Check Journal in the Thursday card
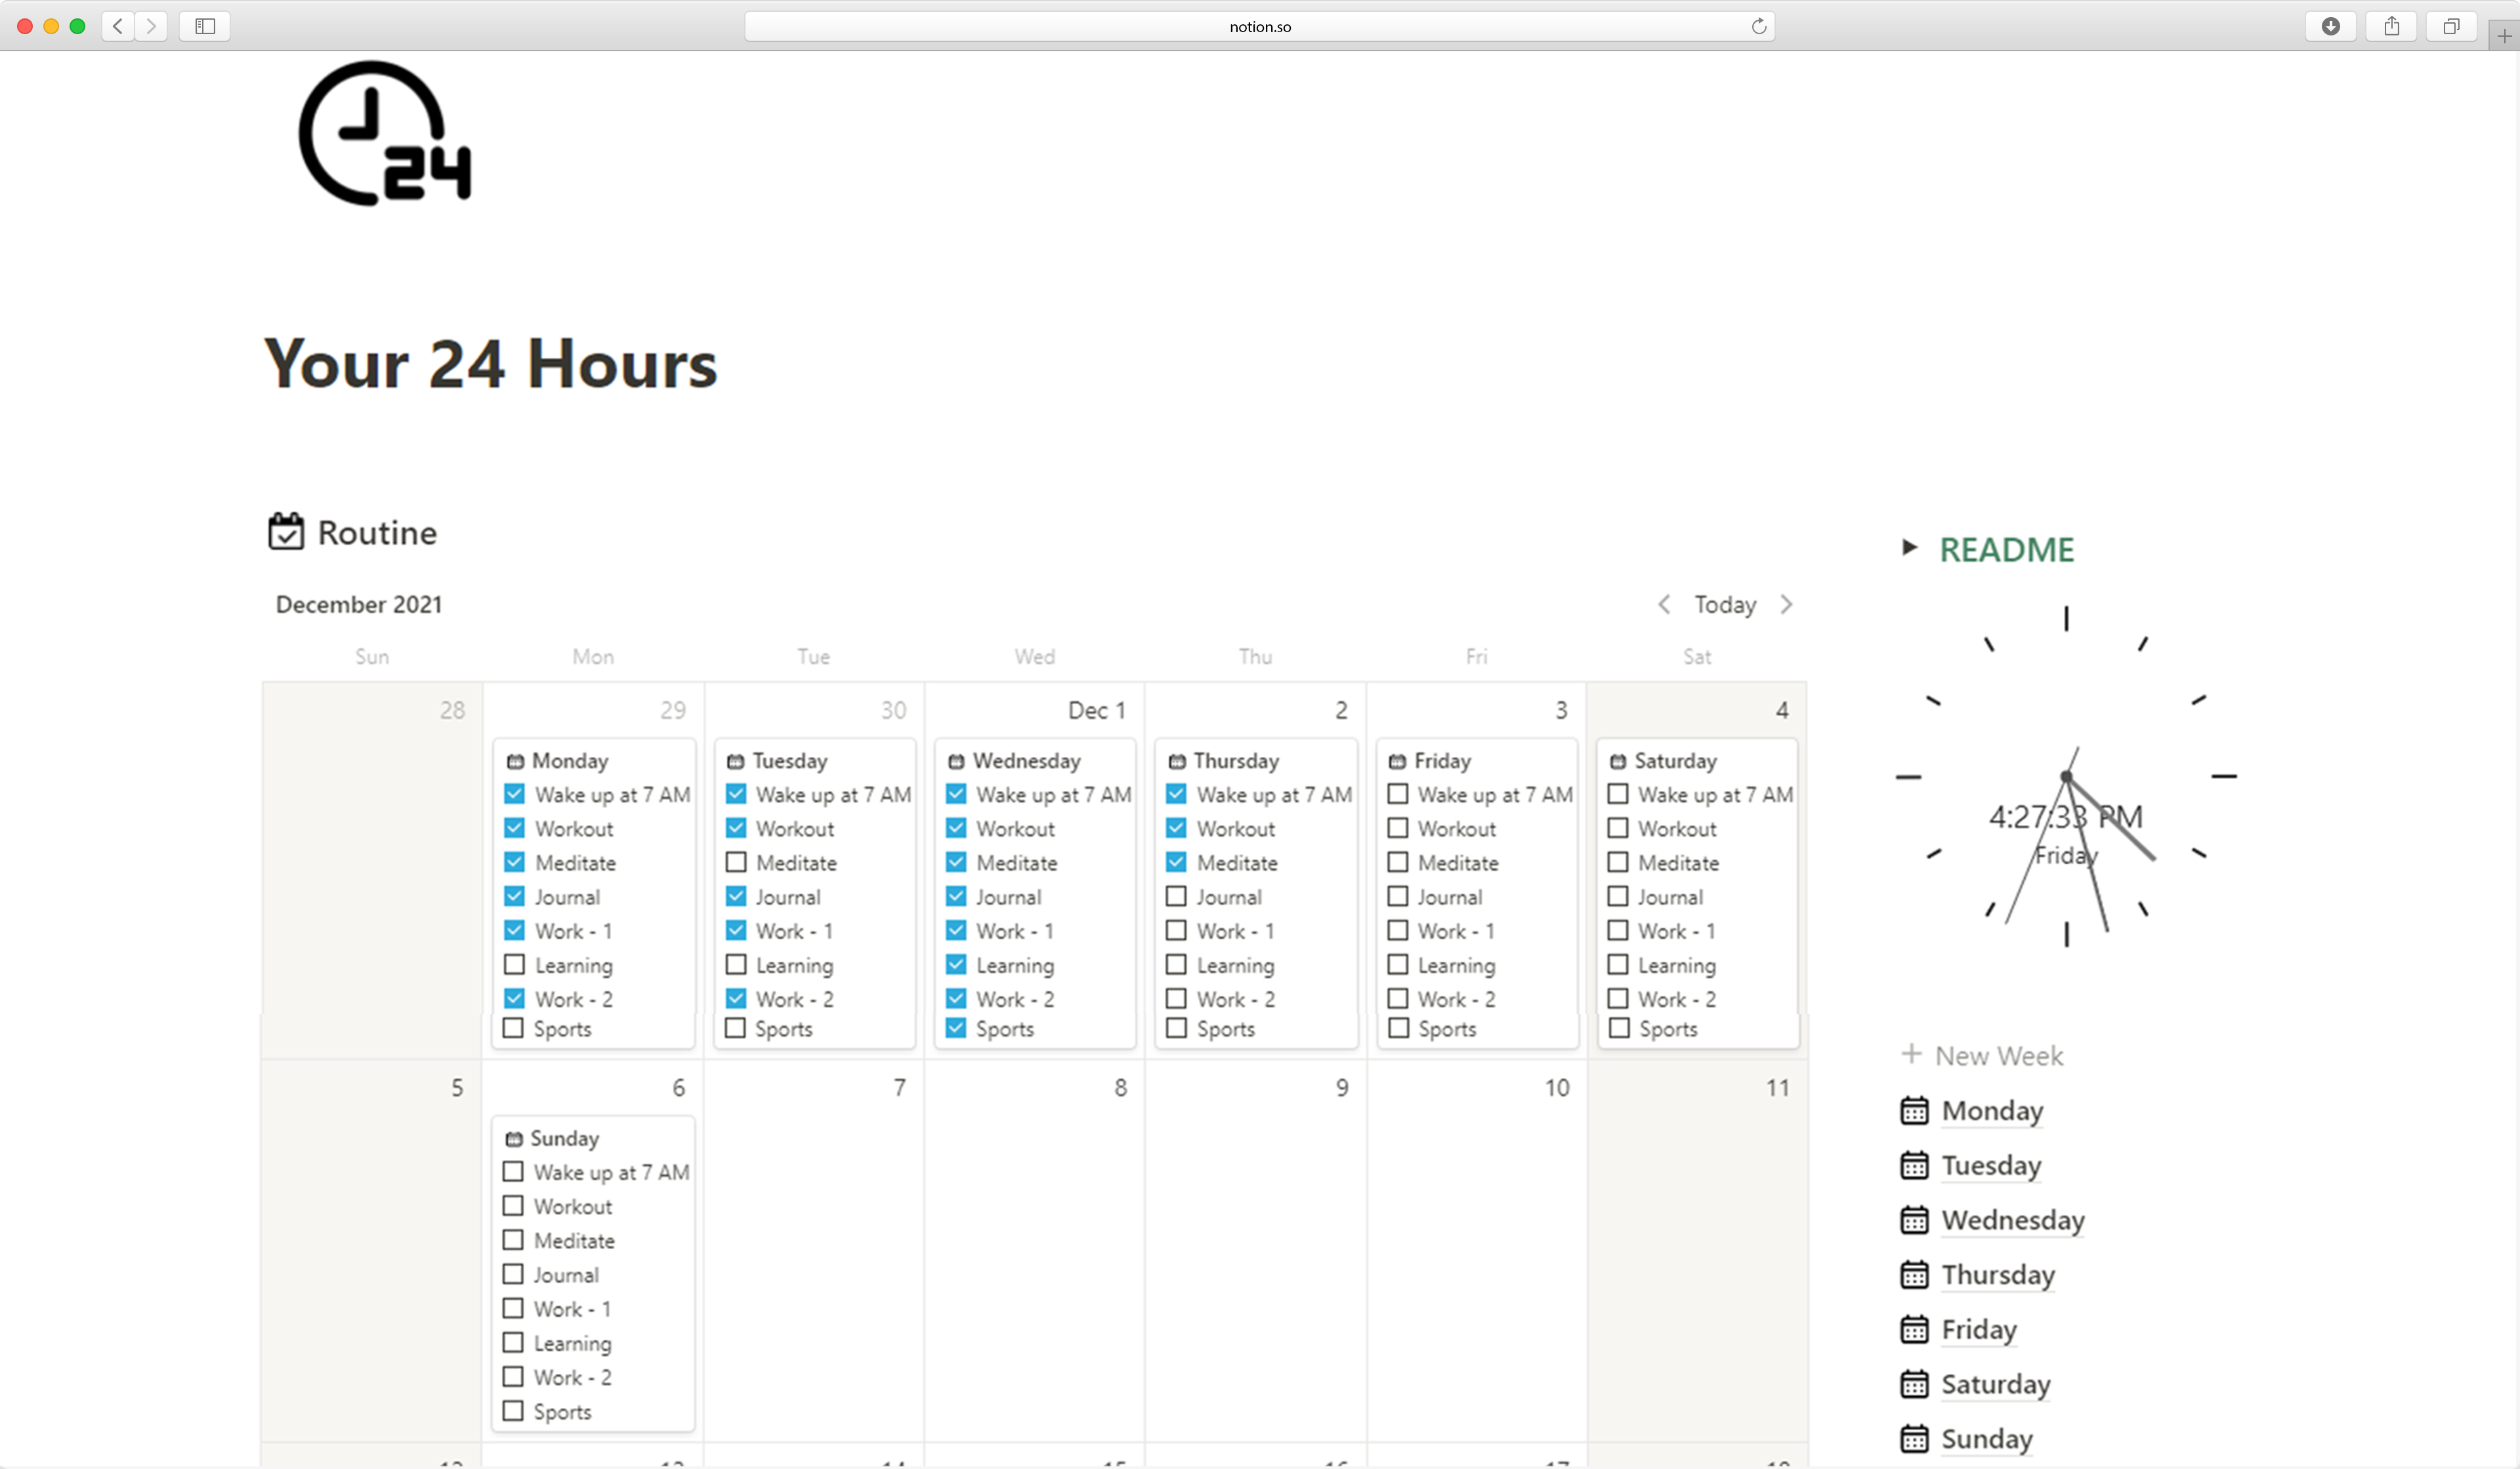 [x=1177, y=896]
